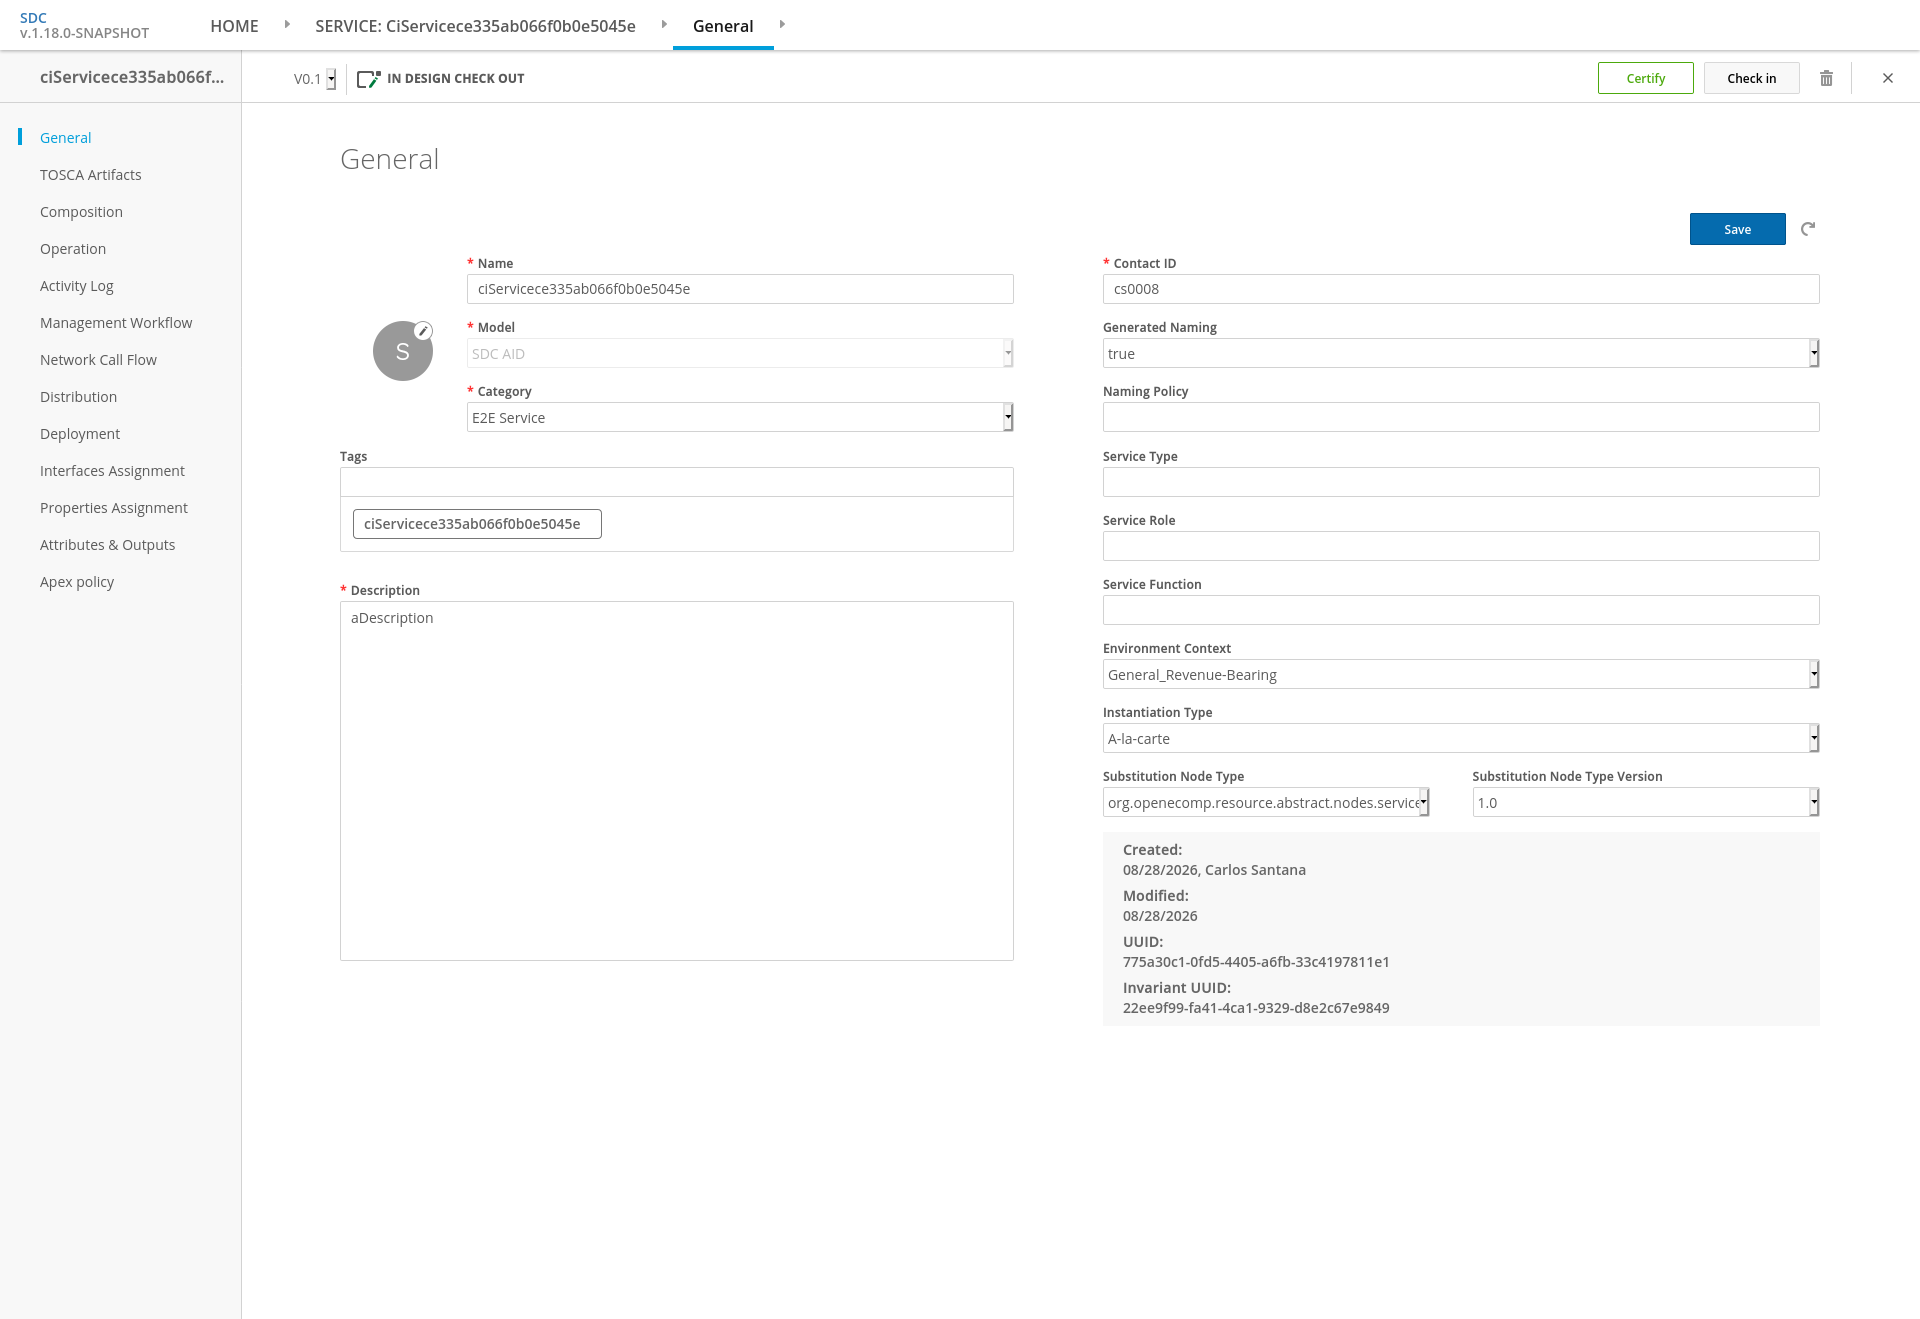This screenshot has width=1920, height=1319.
Task: Click the green Certify button
Action: tap(1646, 78)
